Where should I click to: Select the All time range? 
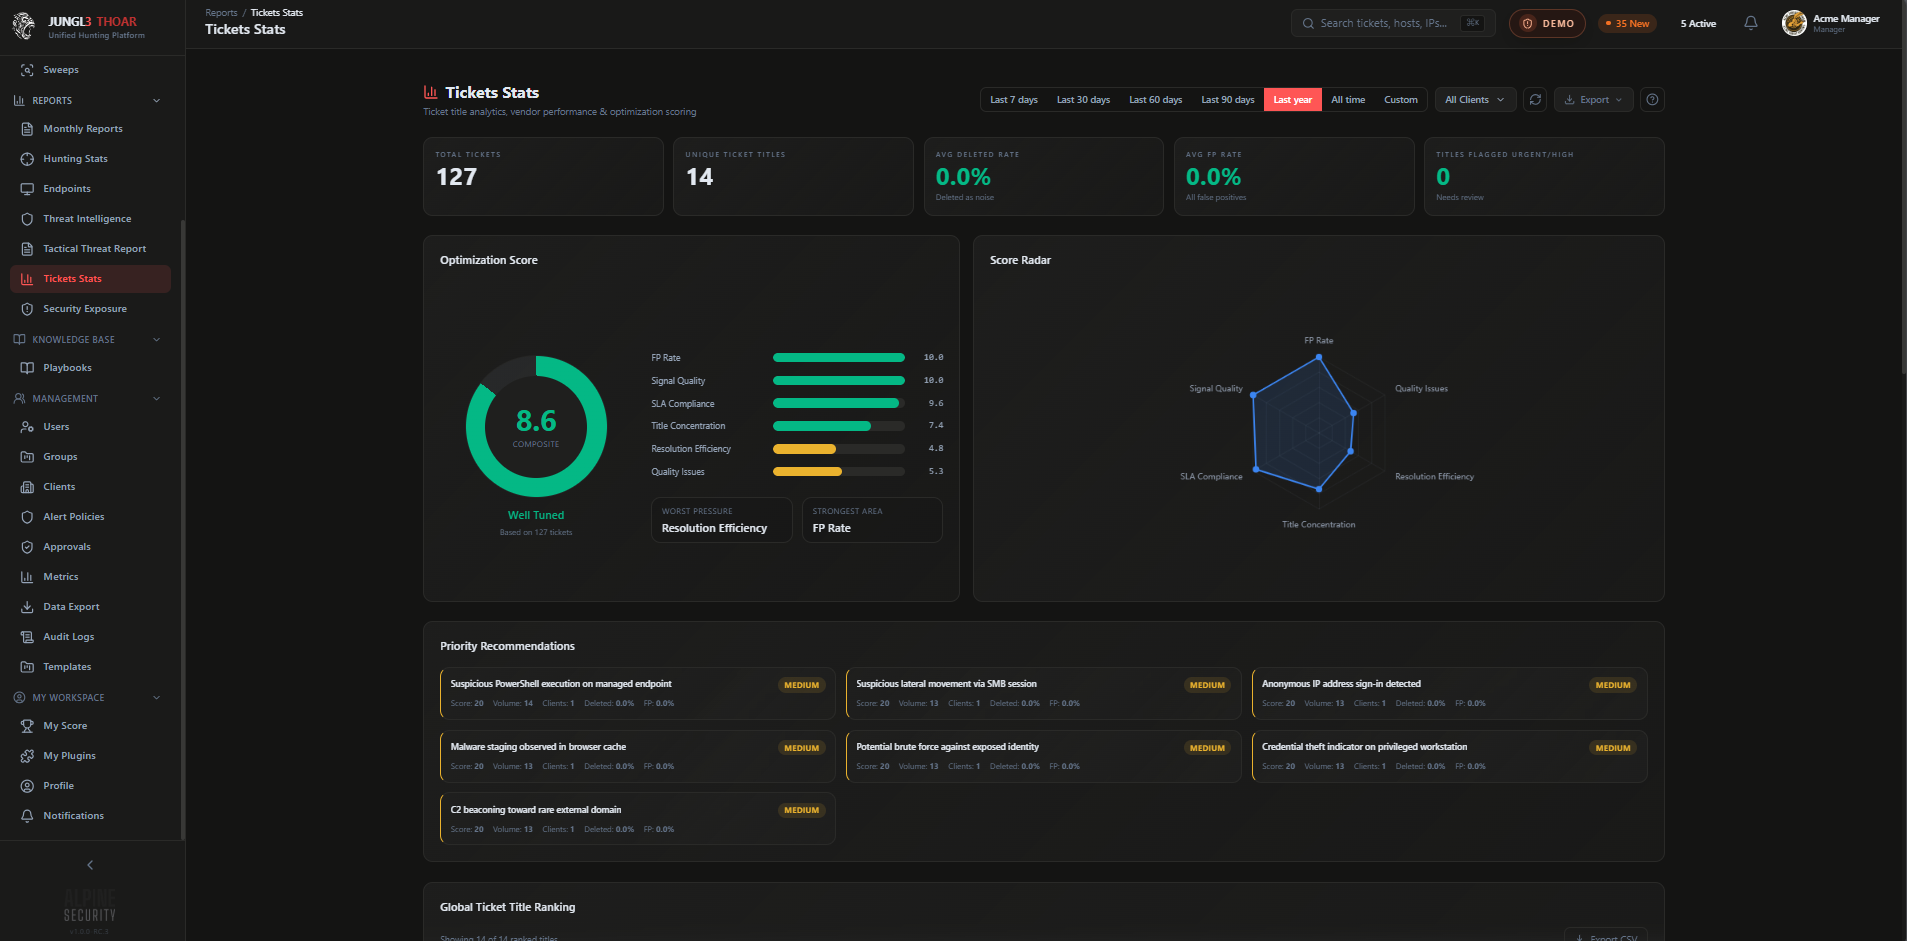click(1348, 100)
